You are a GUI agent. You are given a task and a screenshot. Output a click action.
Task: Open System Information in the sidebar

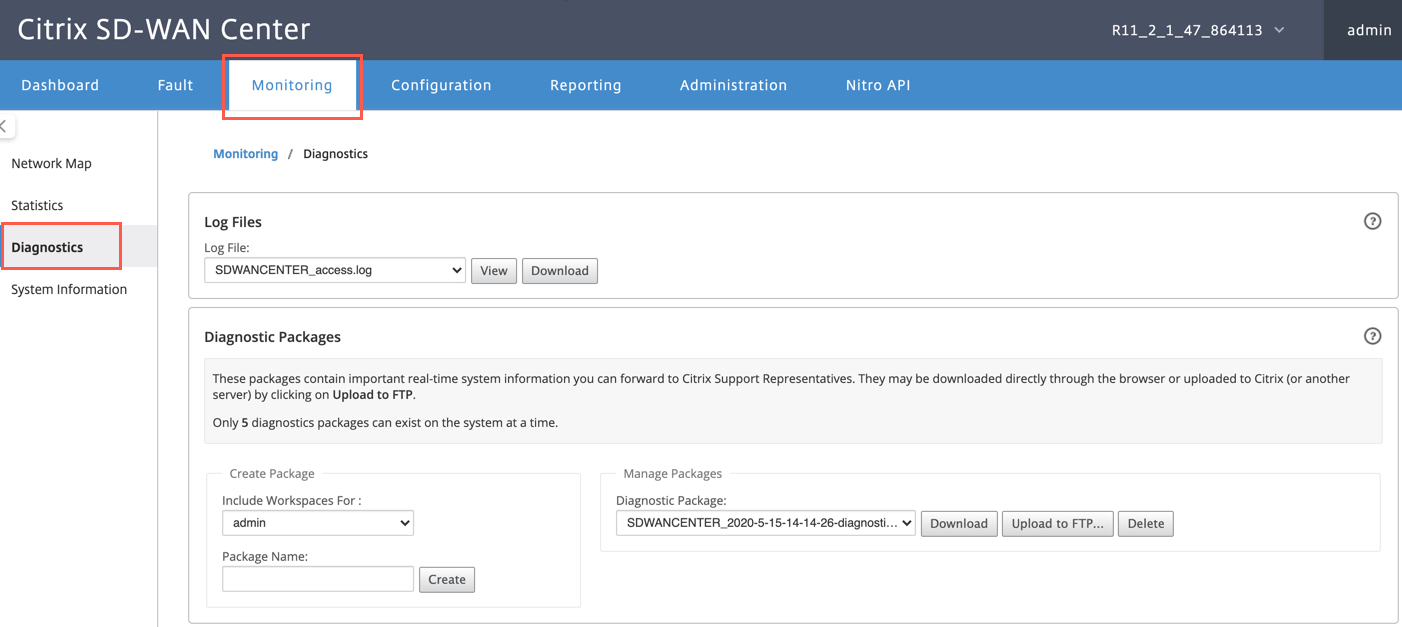click(x=69, y=289)
